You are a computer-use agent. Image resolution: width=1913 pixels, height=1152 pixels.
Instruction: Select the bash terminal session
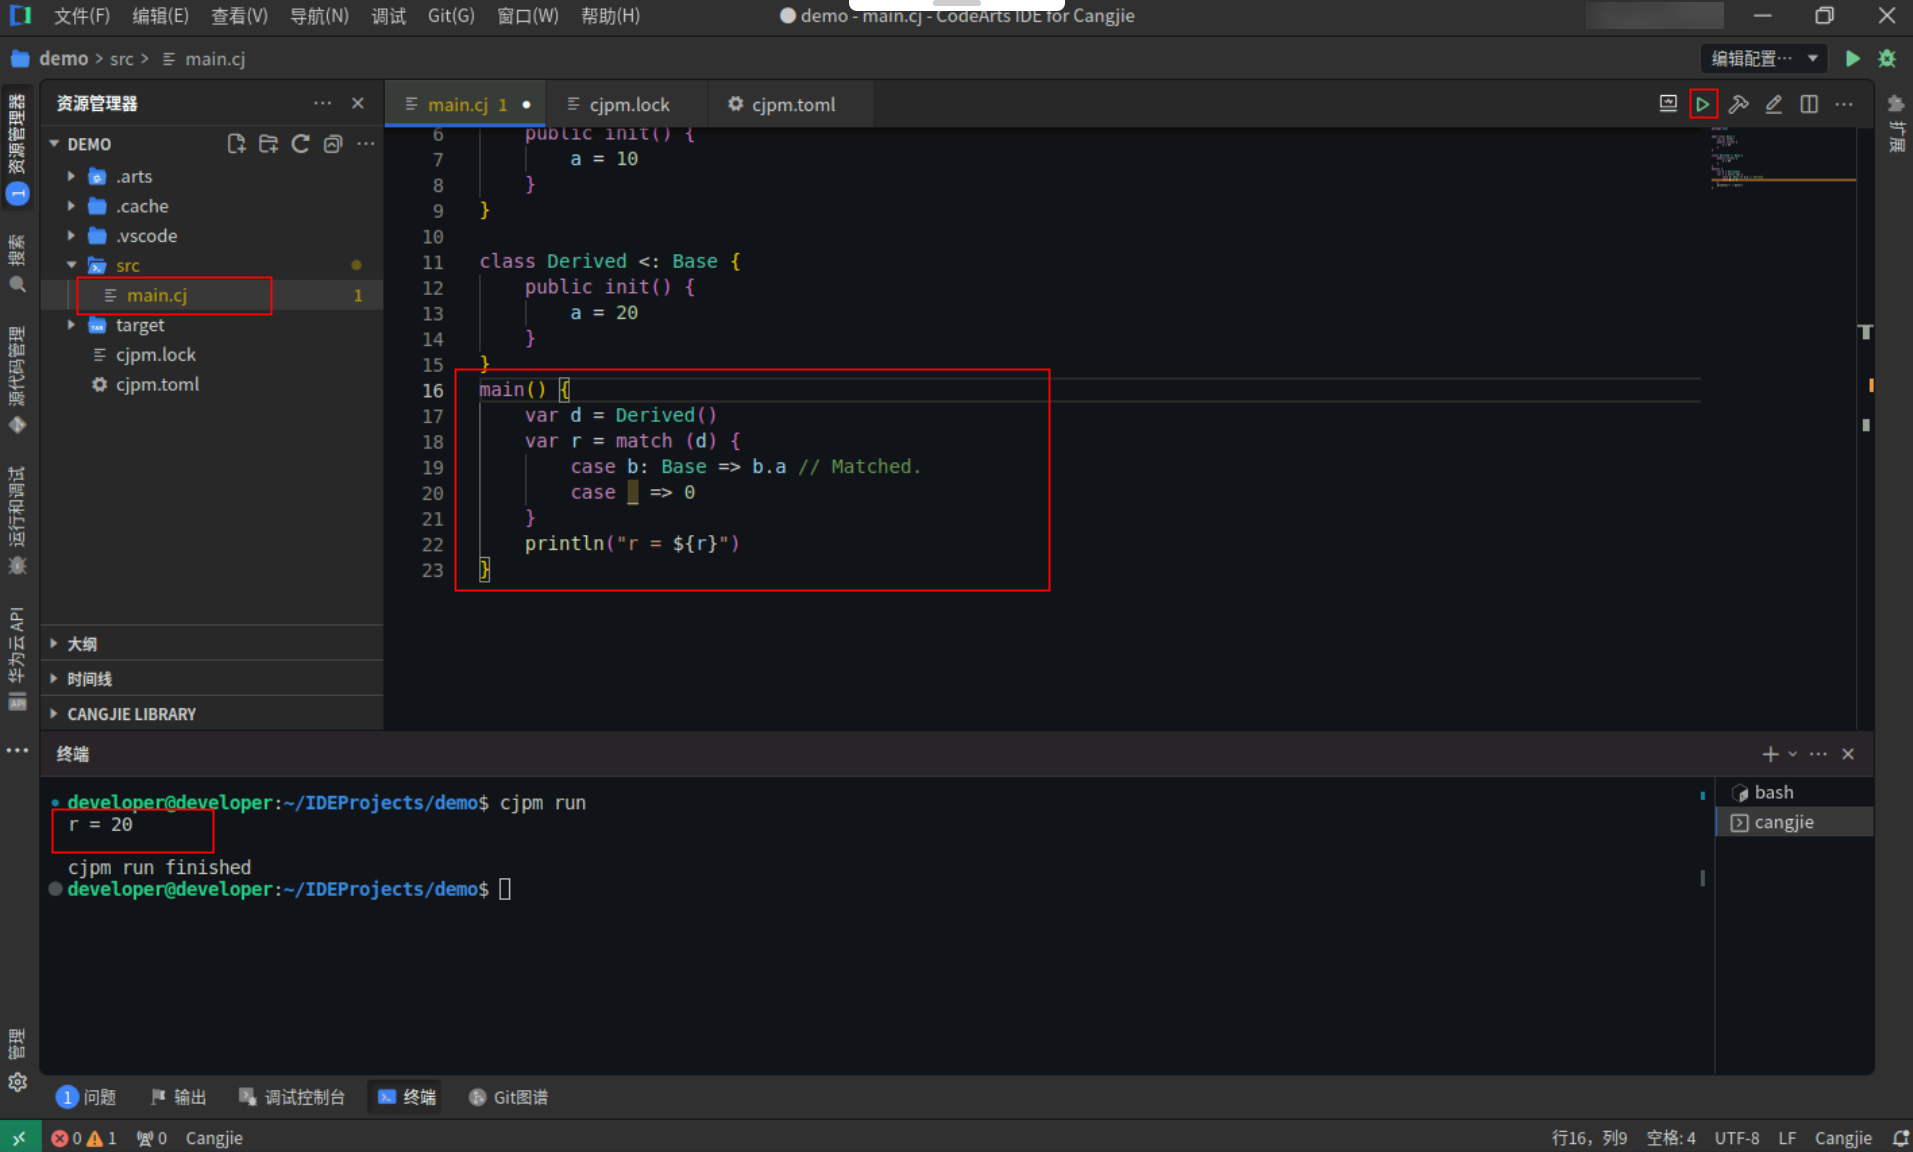tap(1794, 792)
